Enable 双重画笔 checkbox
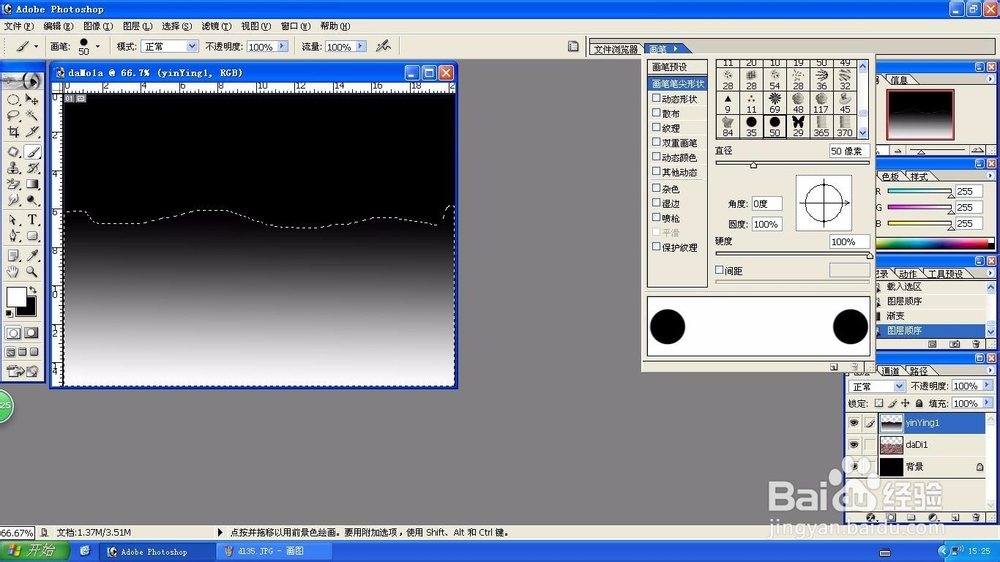This screenshot has height=562, width=1000. point(656,142)
